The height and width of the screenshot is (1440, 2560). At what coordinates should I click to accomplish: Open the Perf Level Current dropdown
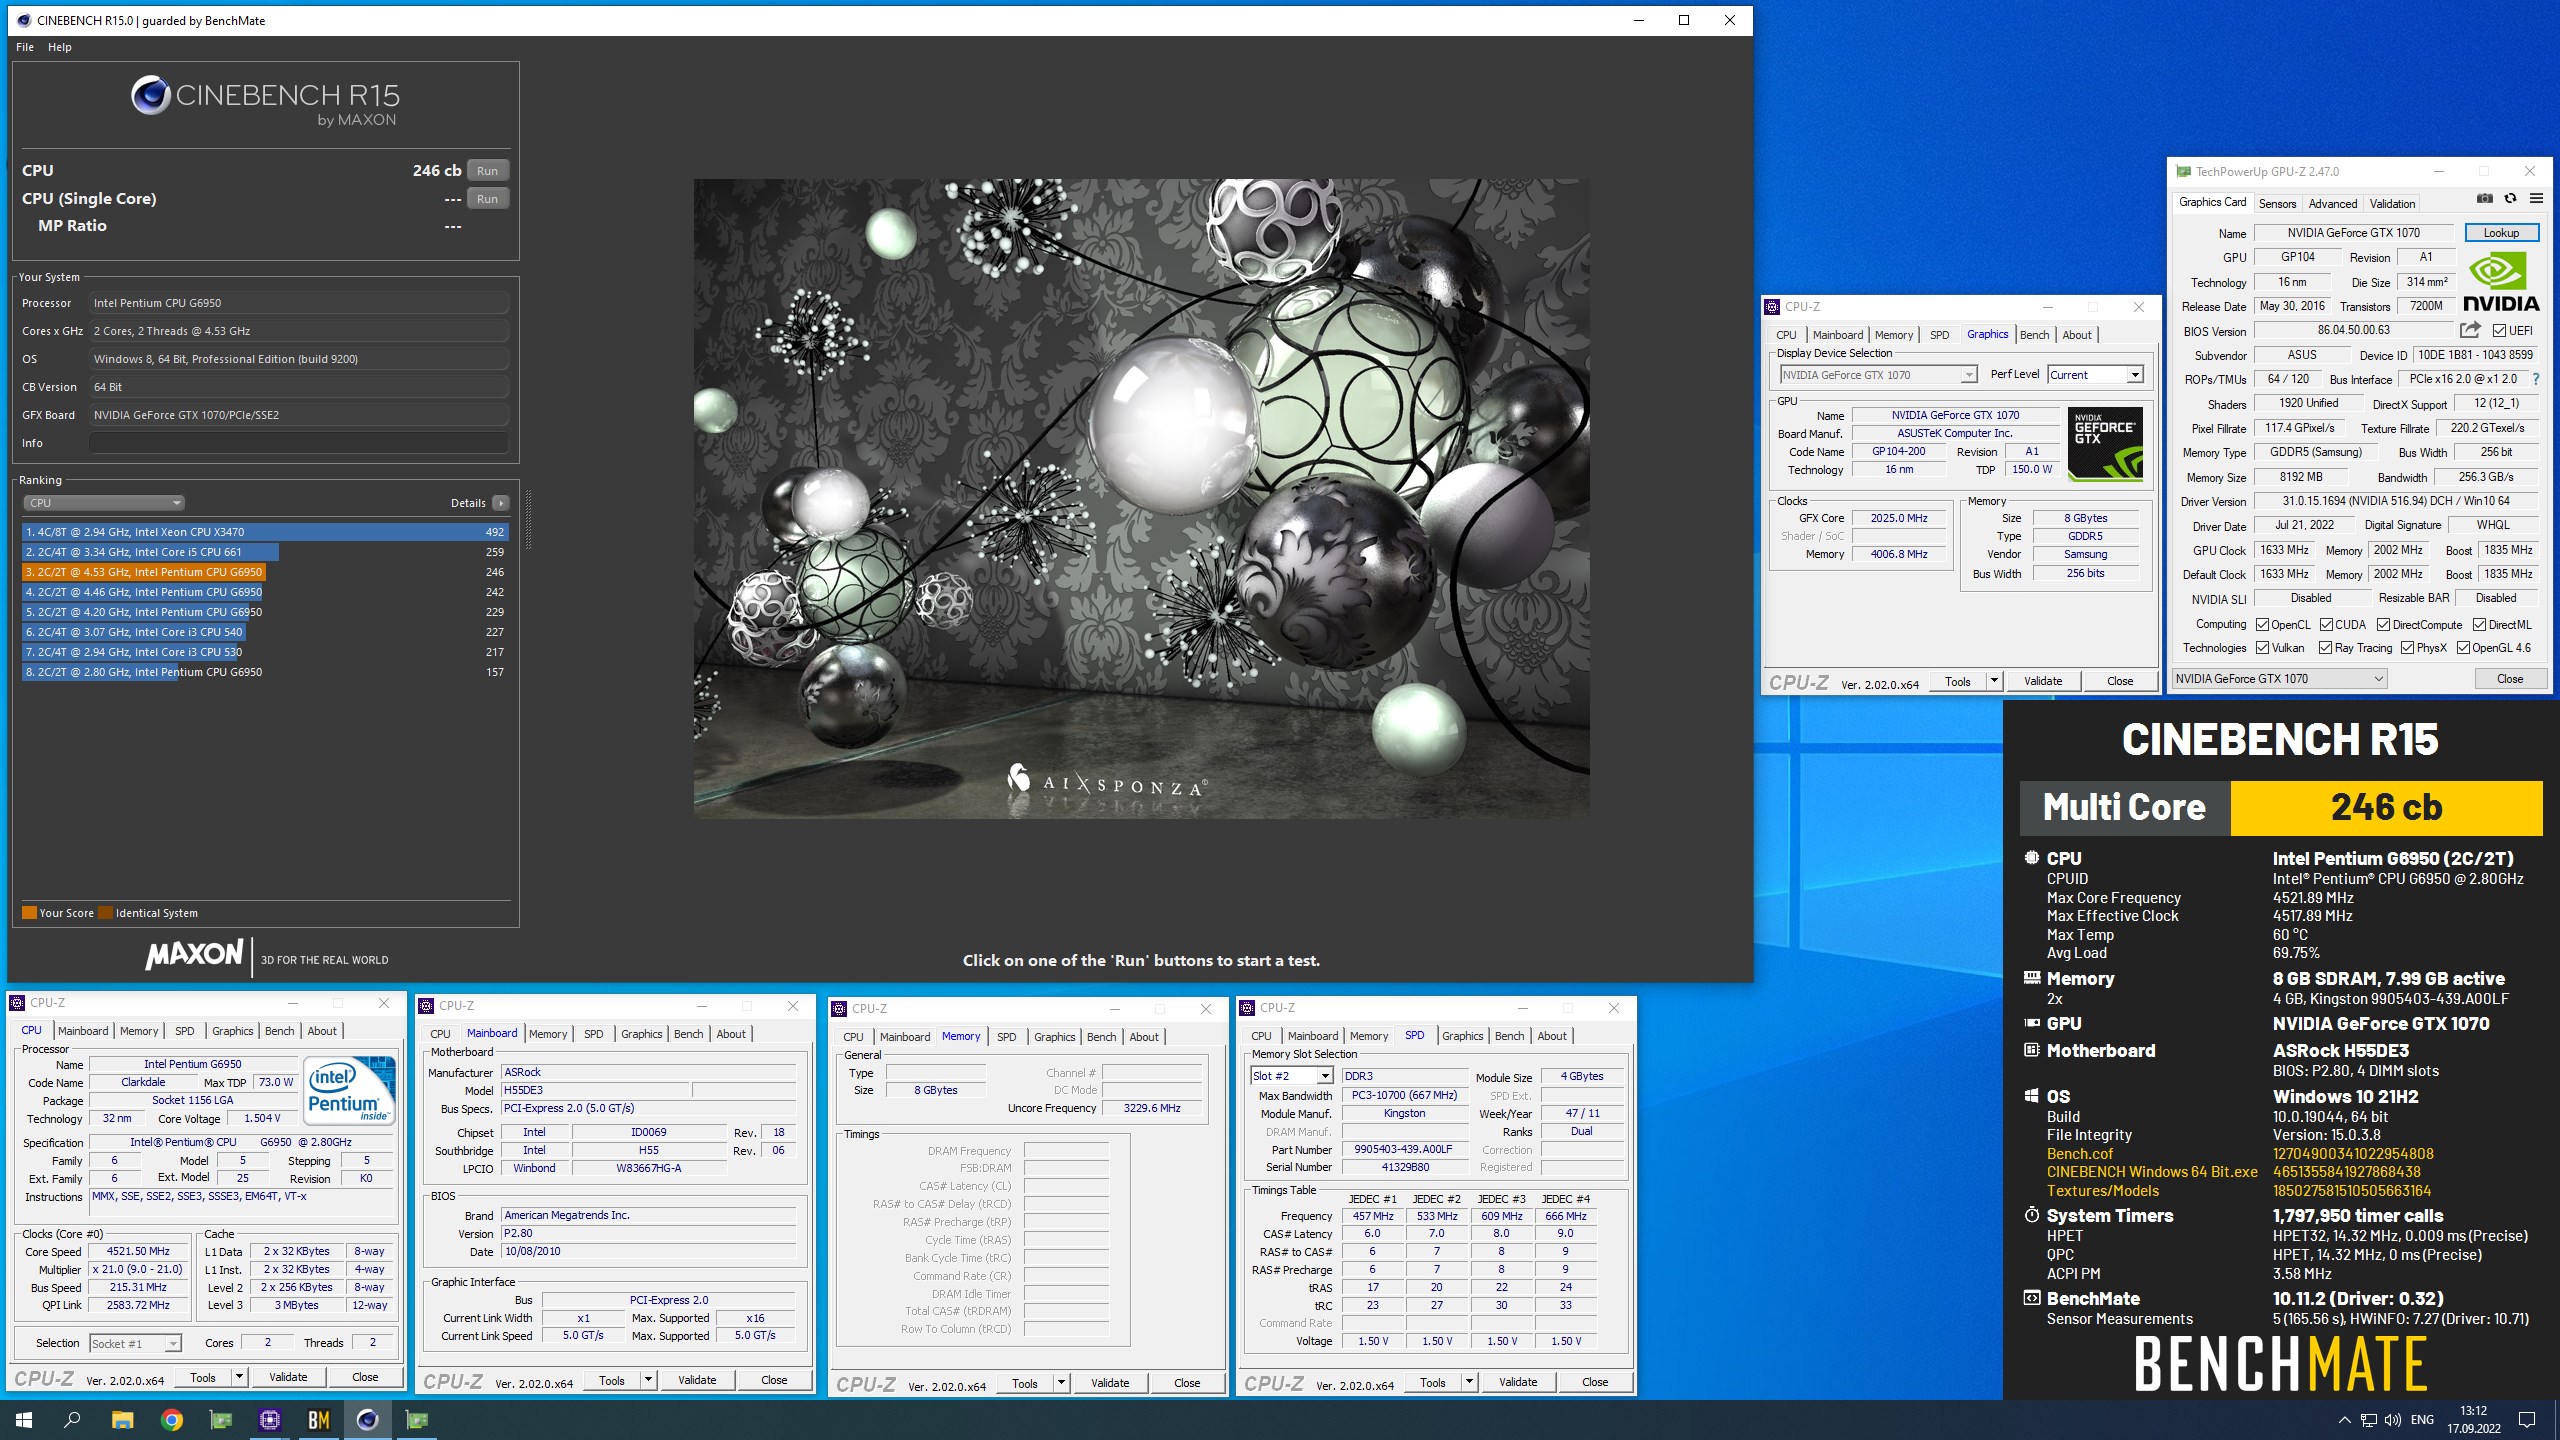2095,375
